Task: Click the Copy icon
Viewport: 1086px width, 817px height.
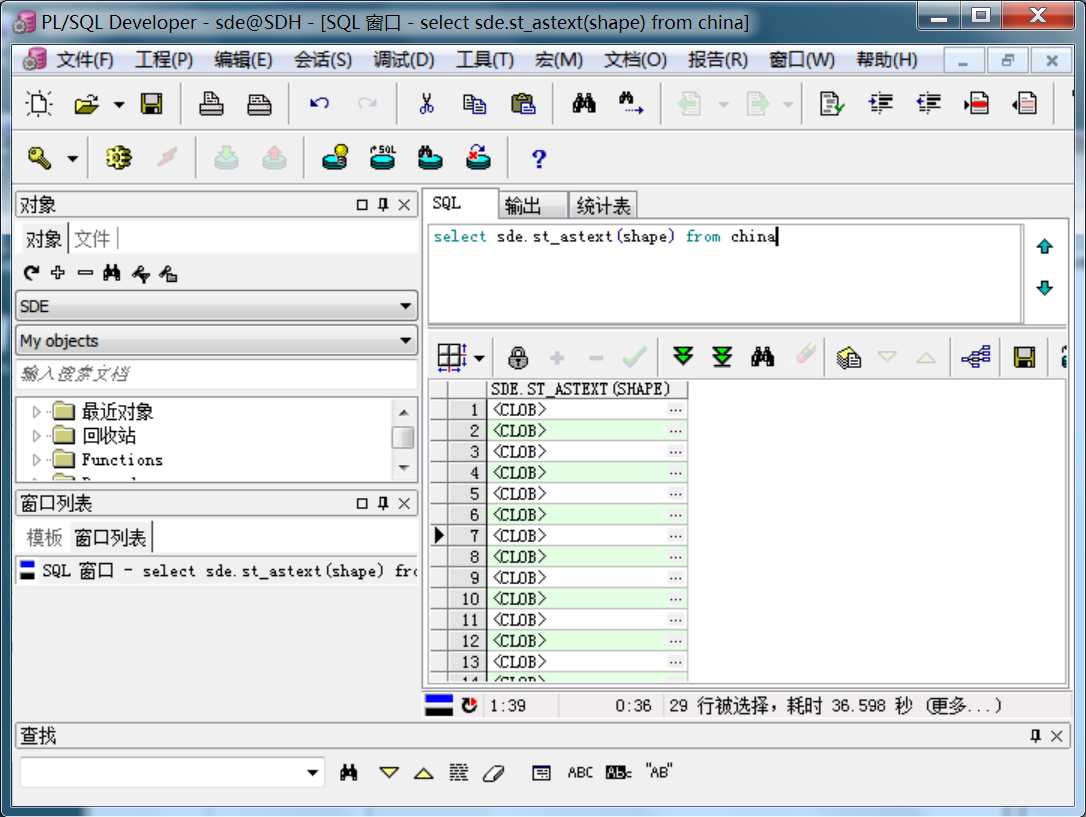Action: pos(474,104)
